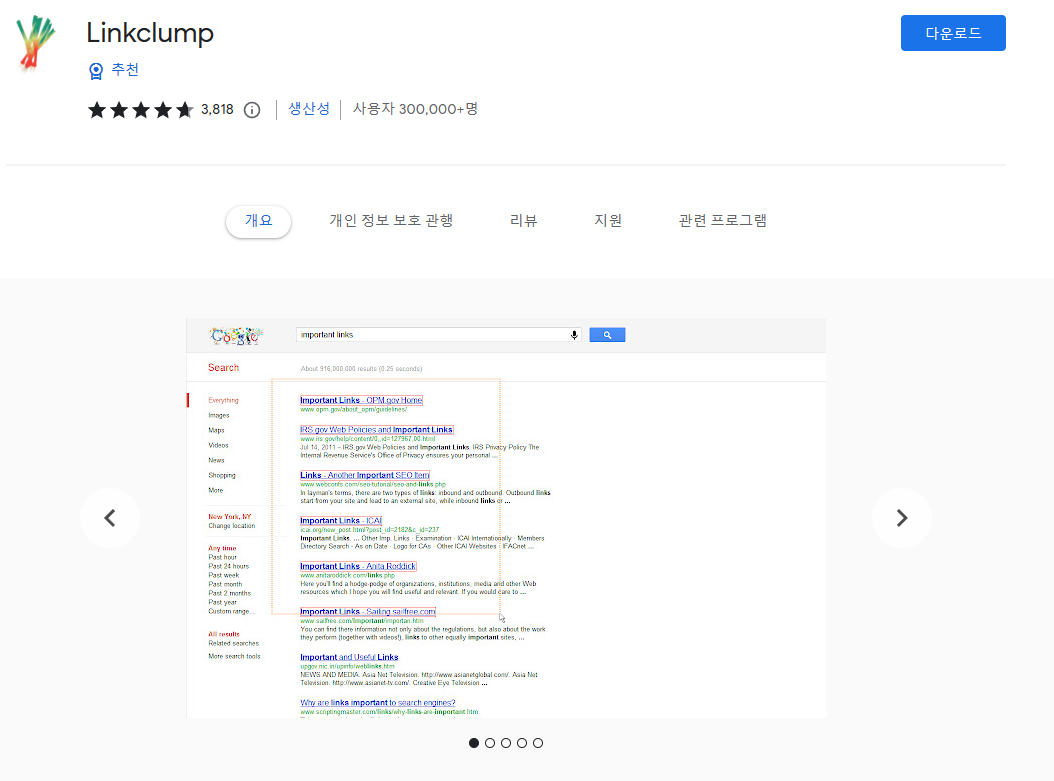Select the first carousel dot indicator

coord(474,743)
